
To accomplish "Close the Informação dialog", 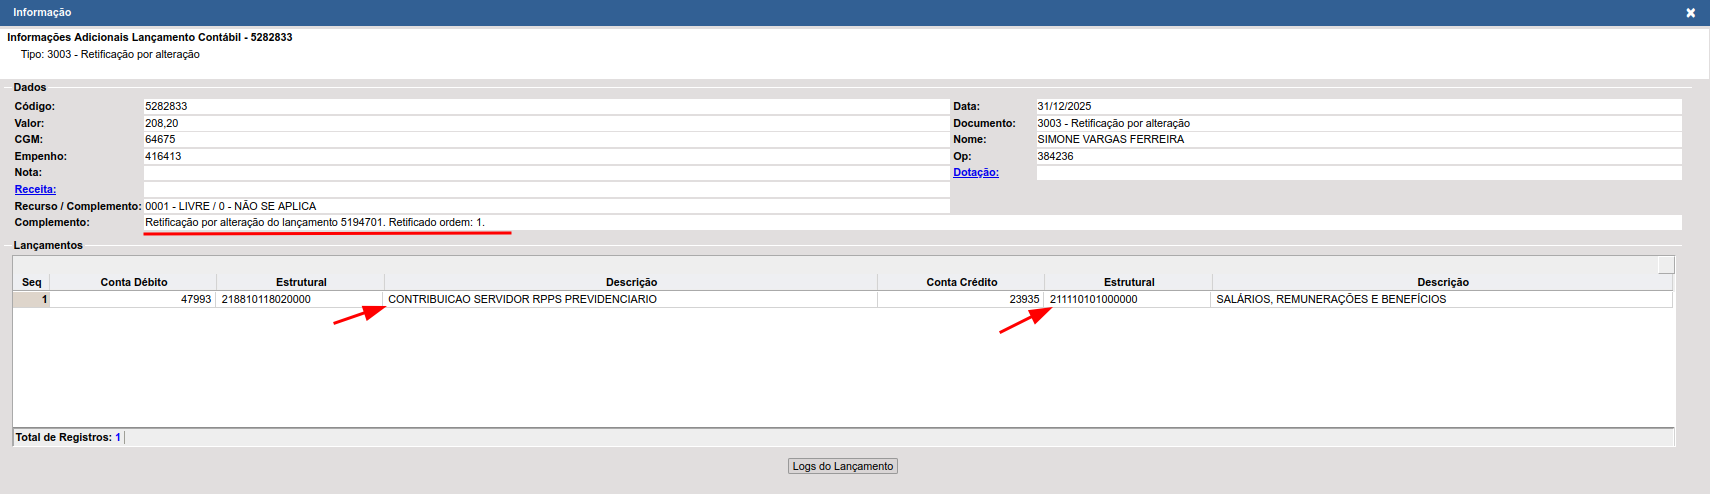I will pos(1690,13).
